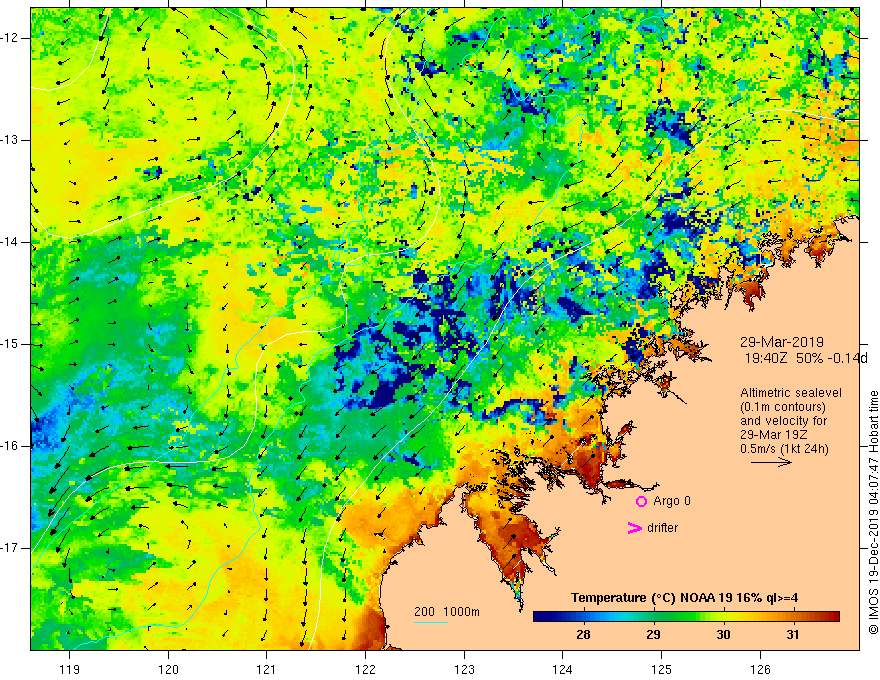This screenshot has width=880, height=680.
Task: Click the '19:40Z 50% -0.14d' text
Action: pyautogui.click(x=806, y=358)
